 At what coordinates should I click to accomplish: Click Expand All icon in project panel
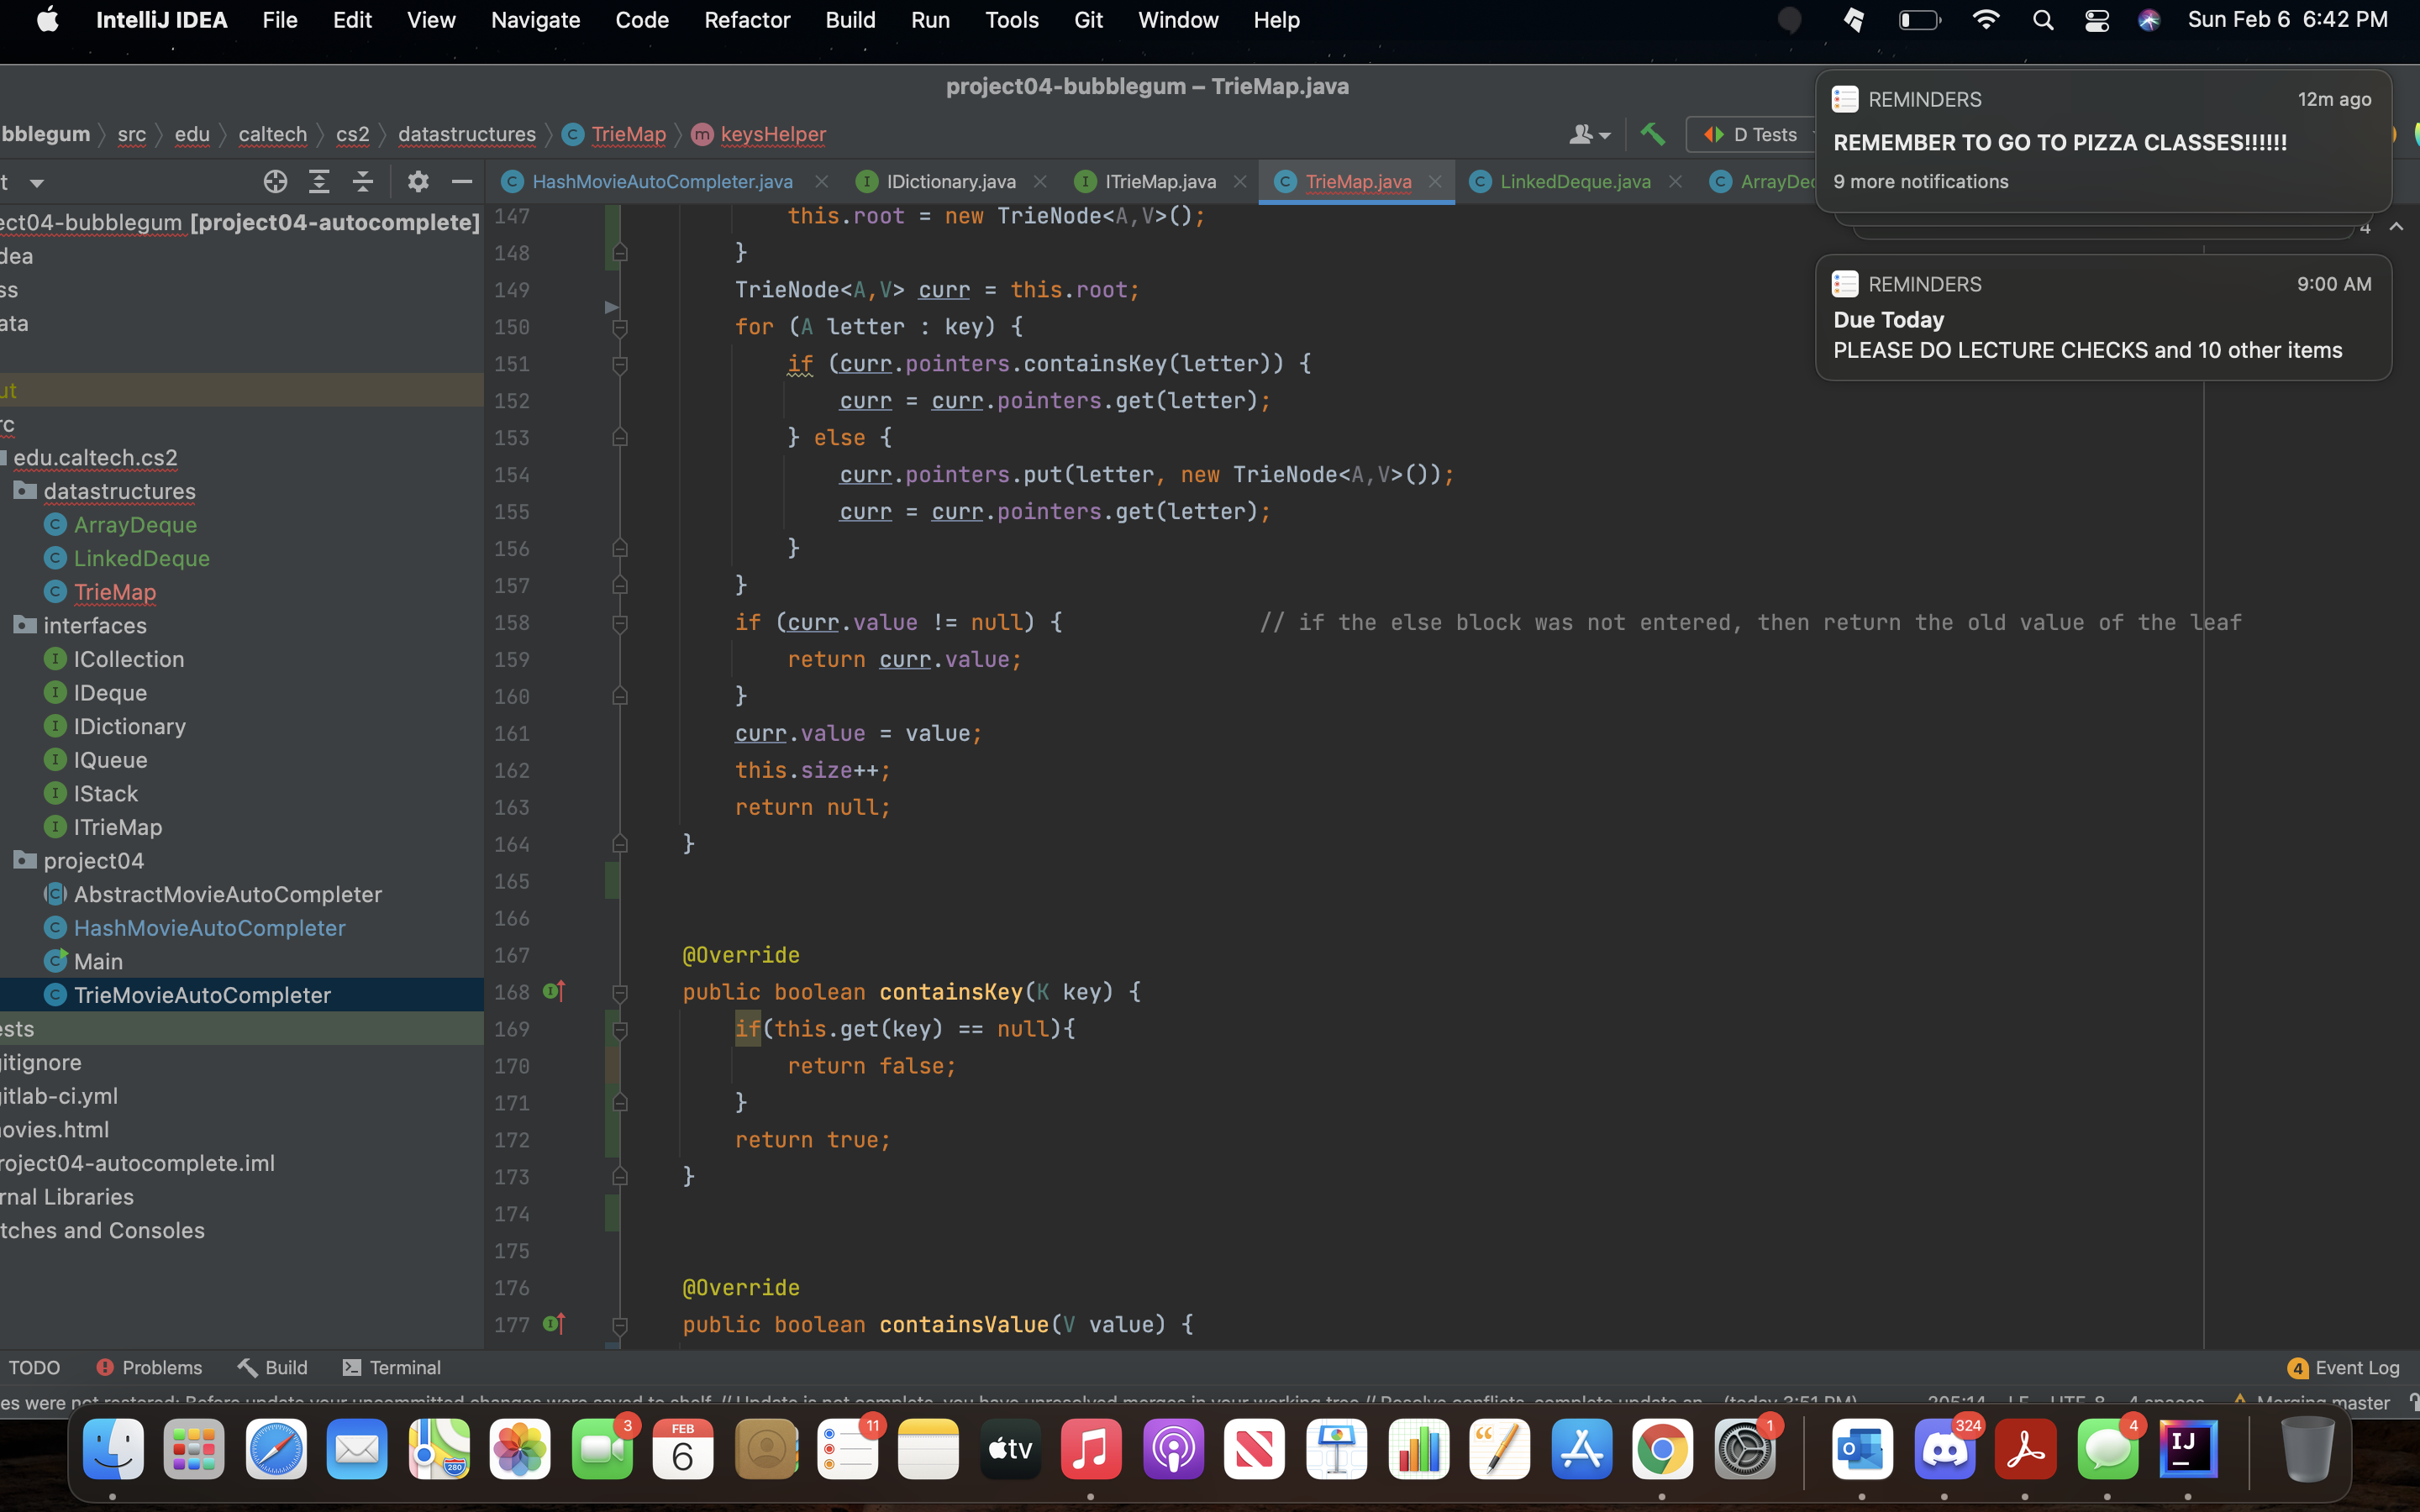[x=319, y=181]
